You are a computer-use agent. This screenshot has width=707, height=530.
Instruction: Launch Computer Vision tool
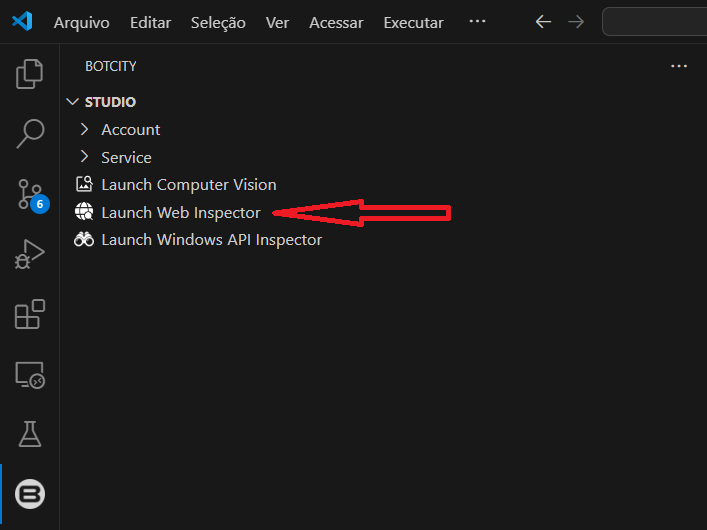pyautogui.click(x=188, y=185)
